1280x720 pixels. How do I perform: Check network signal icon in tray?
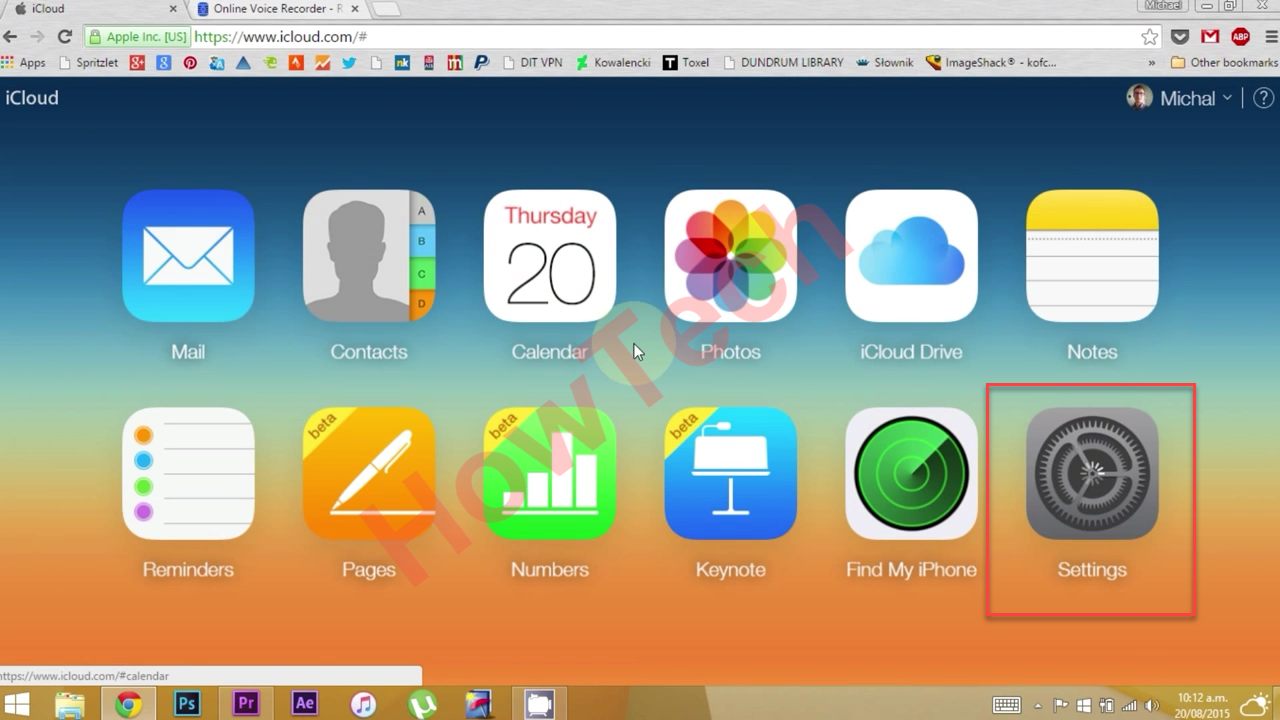[1130, 705]
